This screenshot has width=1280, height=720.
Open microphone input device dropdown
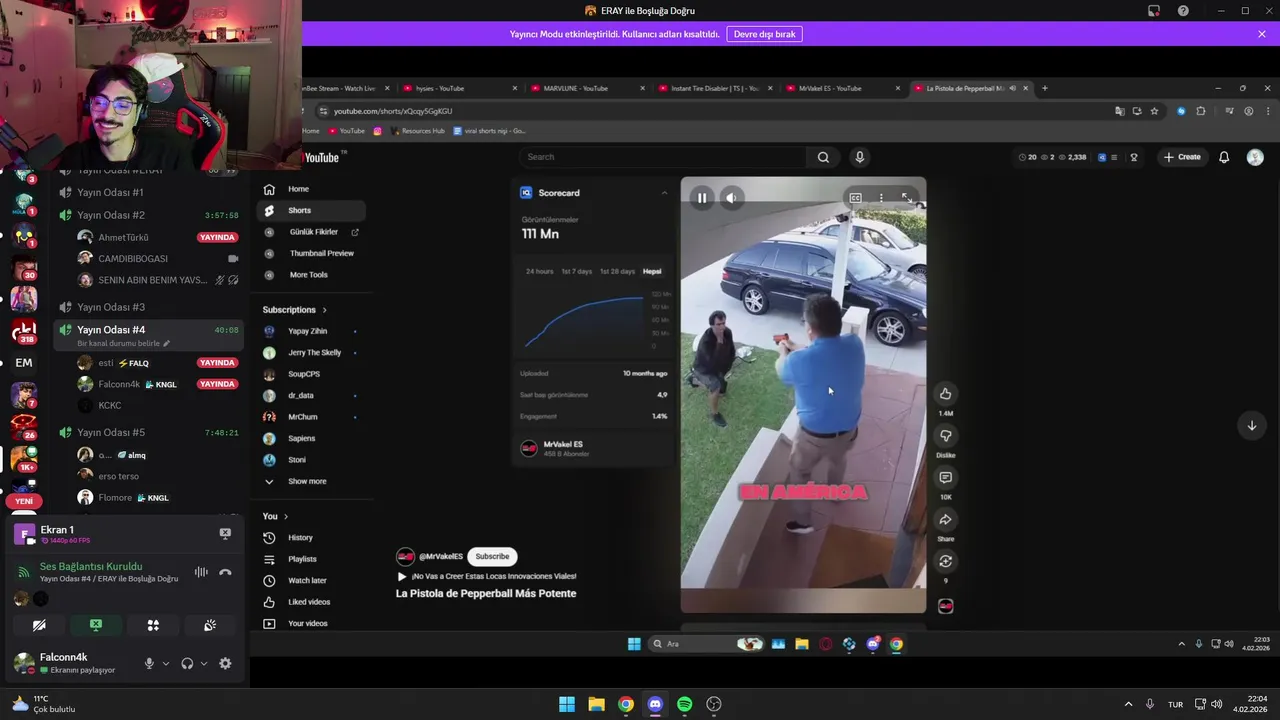click(x=166, y=663)
